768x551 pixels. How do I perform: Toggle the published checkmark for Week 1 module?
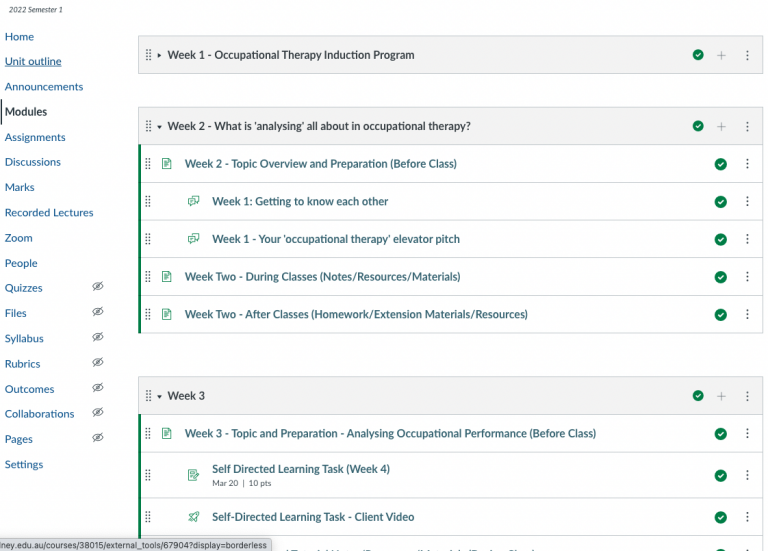tap(698, 55)
